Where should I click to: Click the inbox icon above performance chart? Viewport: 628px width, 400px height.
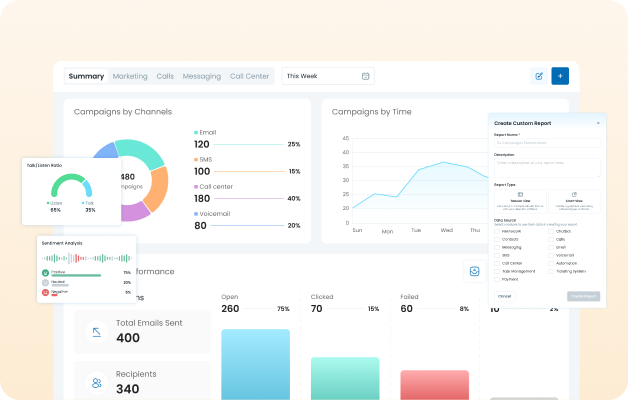click(x=474, y=271)
